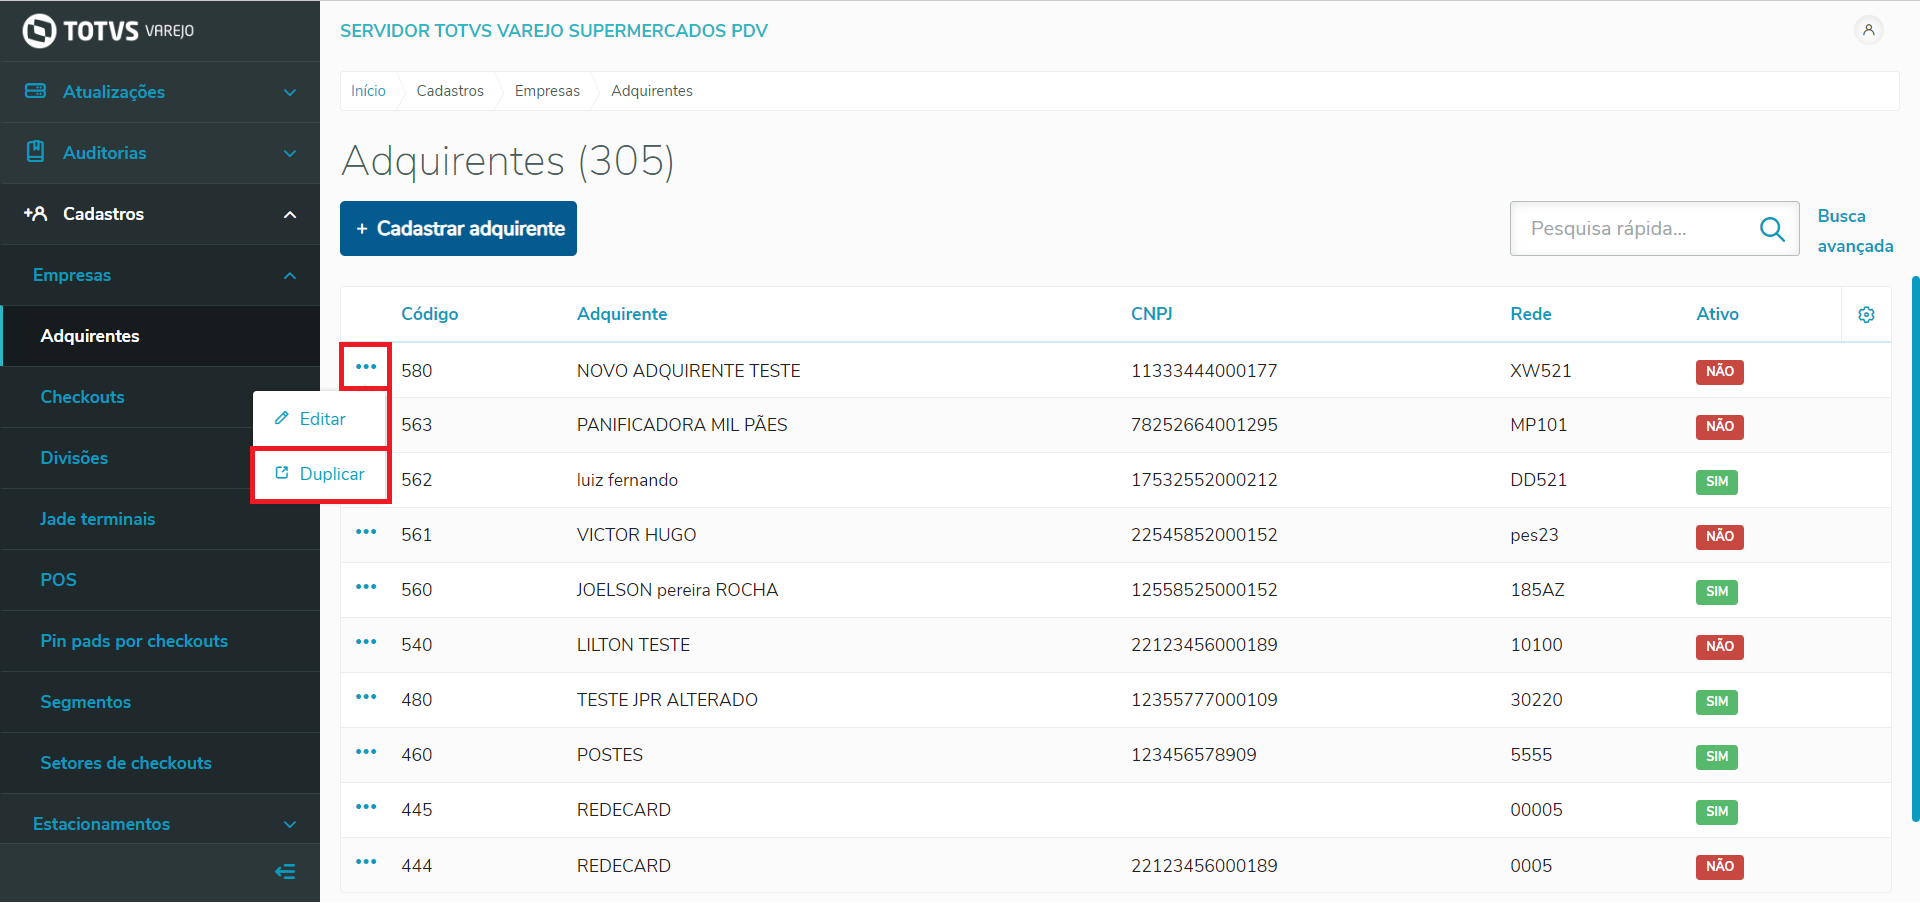The image size is (1920, 903).
Task: Sort by the CNPJ column header
Action: point(1152,314)
